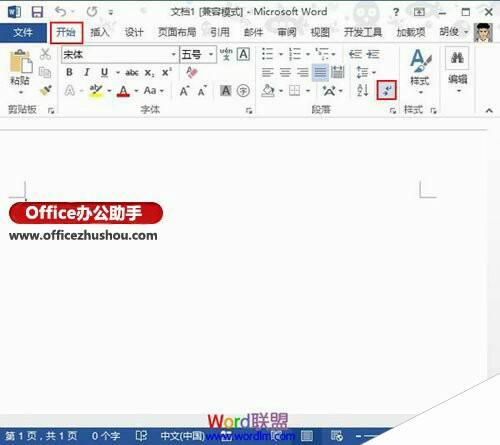This screenshot has height=445, width=500.
Task: Decrease font size with shrink icon
Action: point(202,91)
